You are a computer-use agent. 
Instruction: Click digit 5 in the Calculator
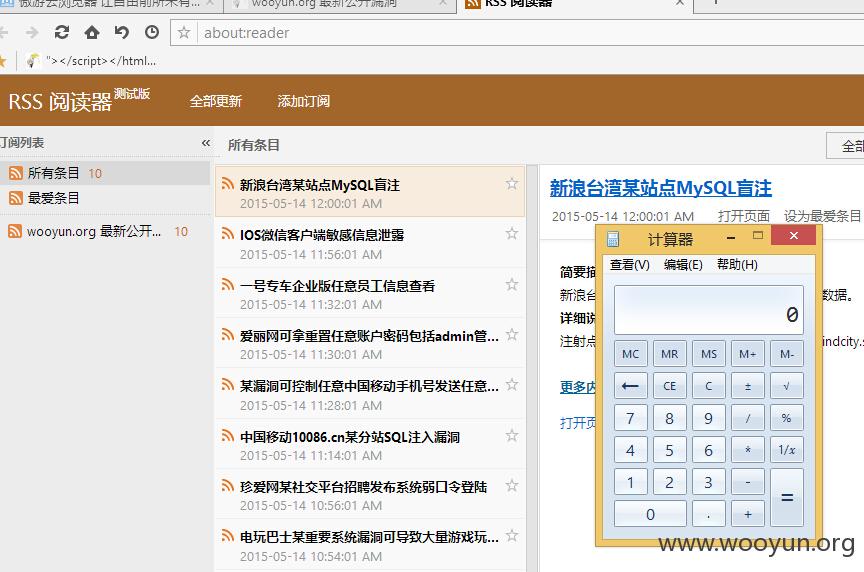(x=669, y=450)
